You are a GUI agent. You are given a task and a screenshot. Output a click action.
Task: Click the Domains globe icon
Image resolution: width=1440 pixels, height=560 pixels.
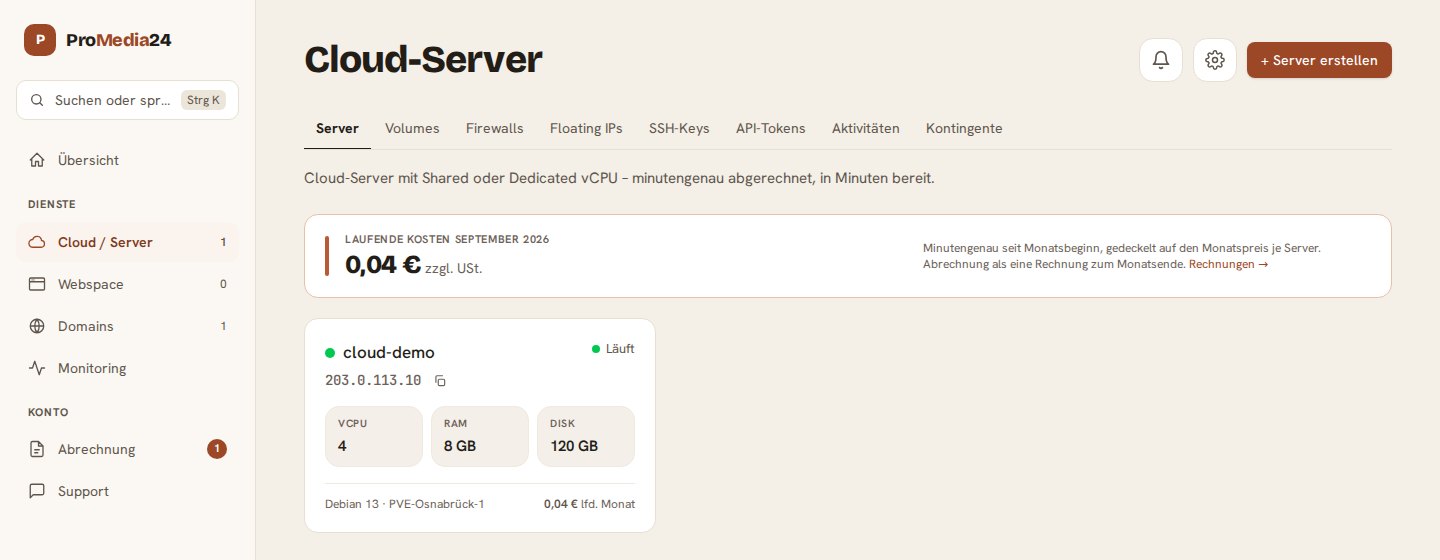[37, 326]
